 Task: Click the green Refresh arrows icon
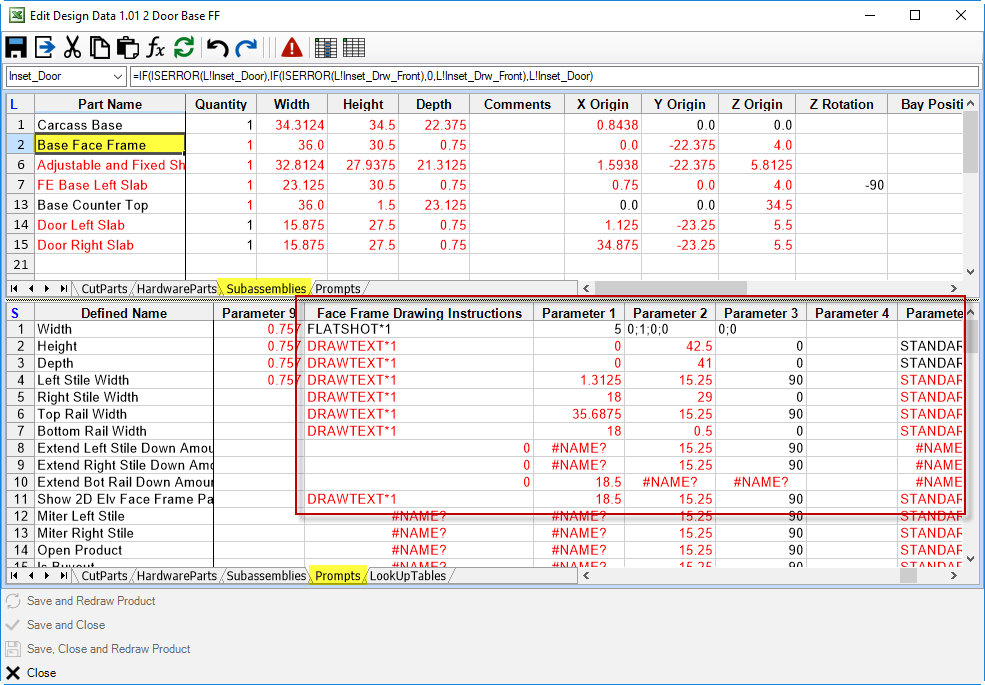[x=183, y=48]
